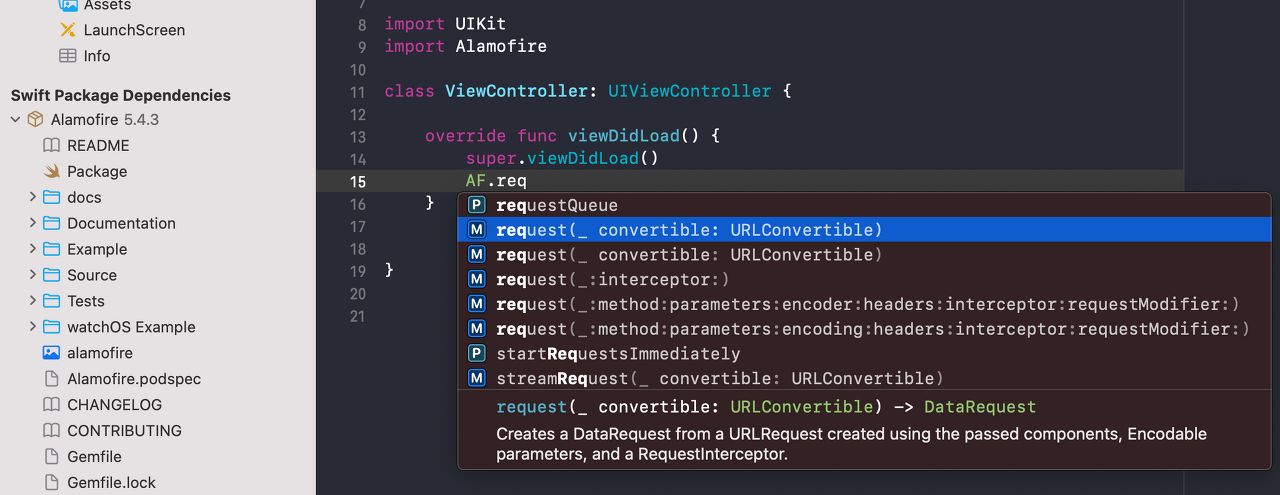Choose streamRequest(_ convertible:) completion

864,378
